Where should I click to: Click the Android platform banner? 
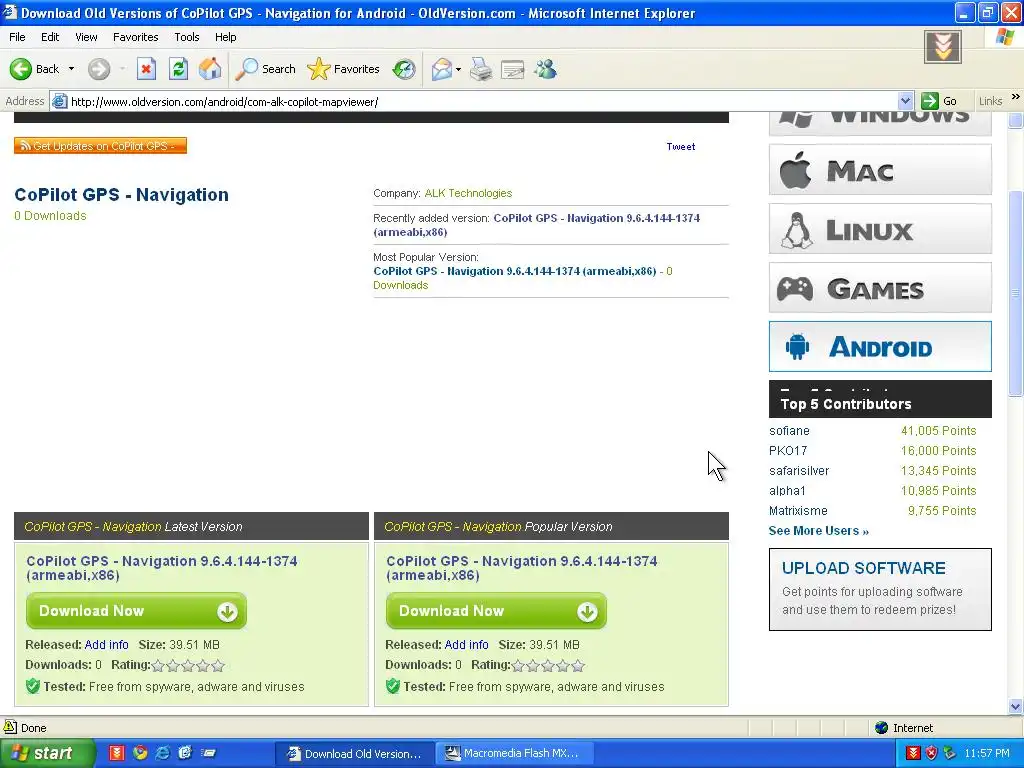click(x=880, y=346)
